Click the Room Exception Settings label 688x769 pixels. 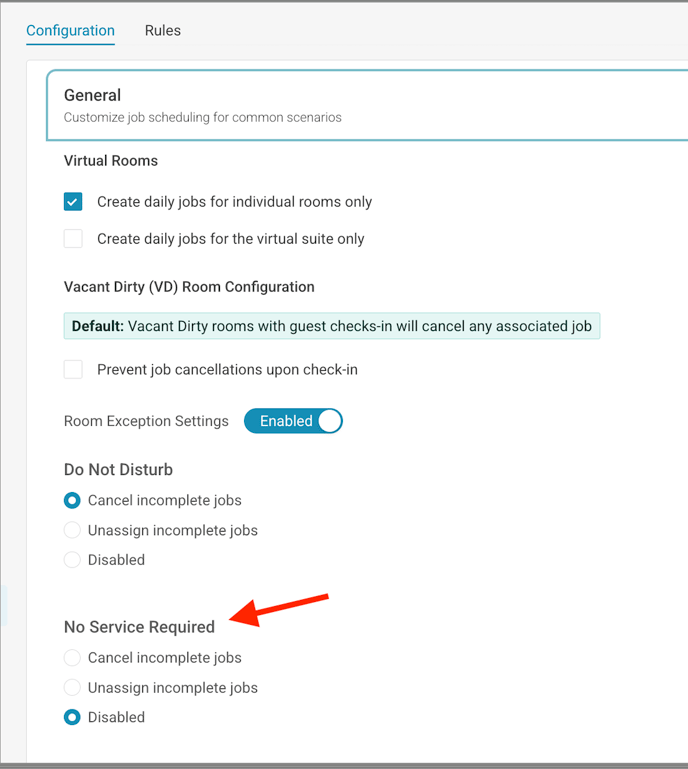[146, 421]
